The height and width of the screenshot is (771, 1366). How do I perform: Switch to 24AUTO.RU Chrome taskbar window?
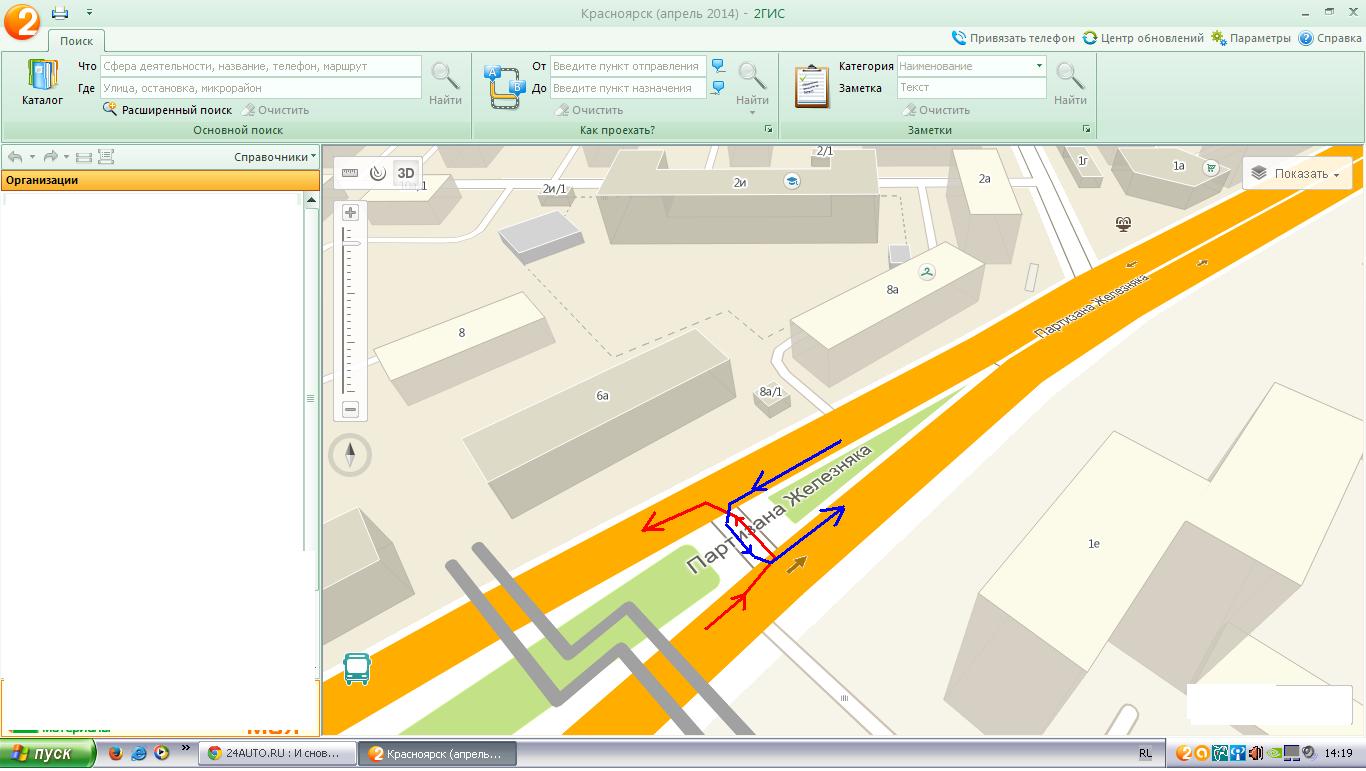(277, 753)
